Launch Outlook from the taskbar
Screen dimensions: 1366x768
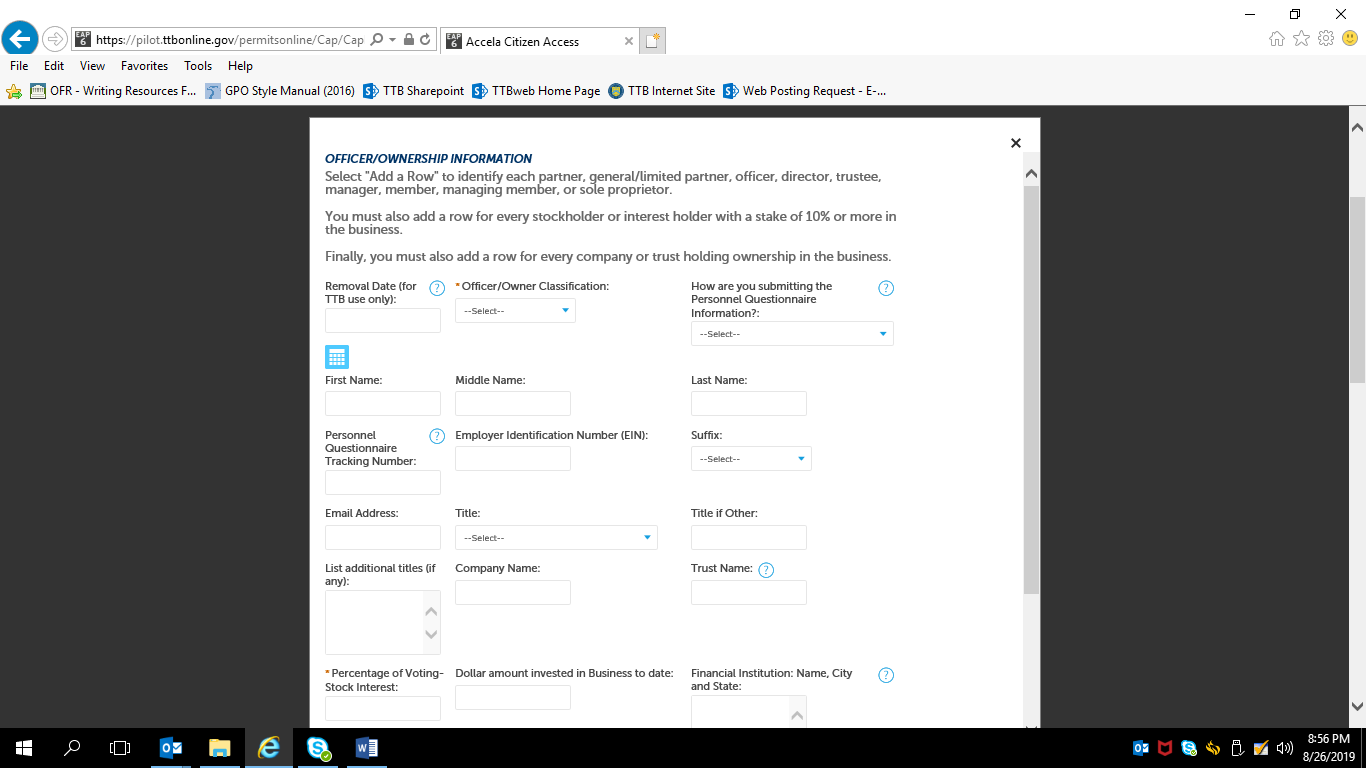point(171,748)
